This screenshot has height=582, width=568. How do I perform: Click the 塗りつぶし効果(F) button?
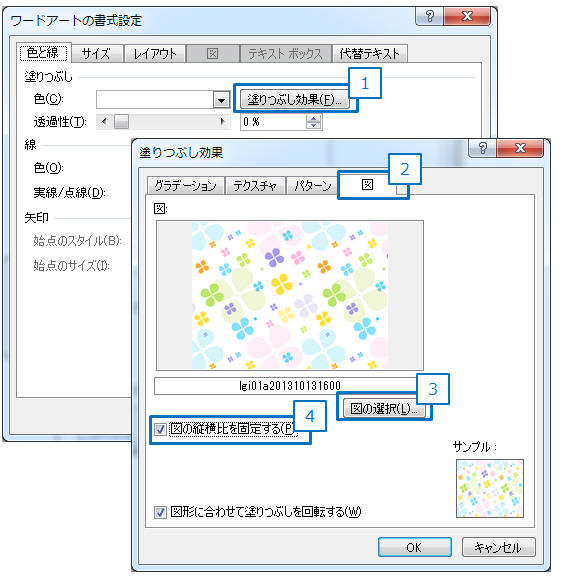coord(294,99)
